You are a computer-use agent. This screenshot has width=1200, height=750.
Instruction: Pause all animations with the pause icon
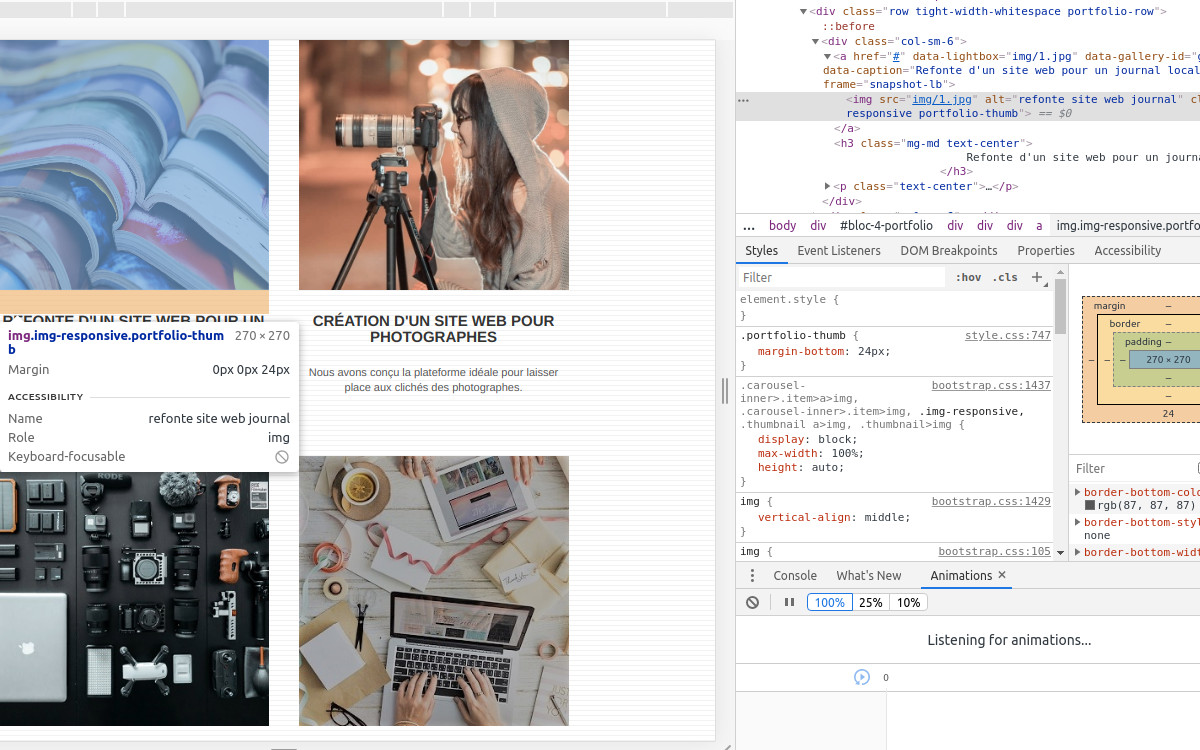789,602
